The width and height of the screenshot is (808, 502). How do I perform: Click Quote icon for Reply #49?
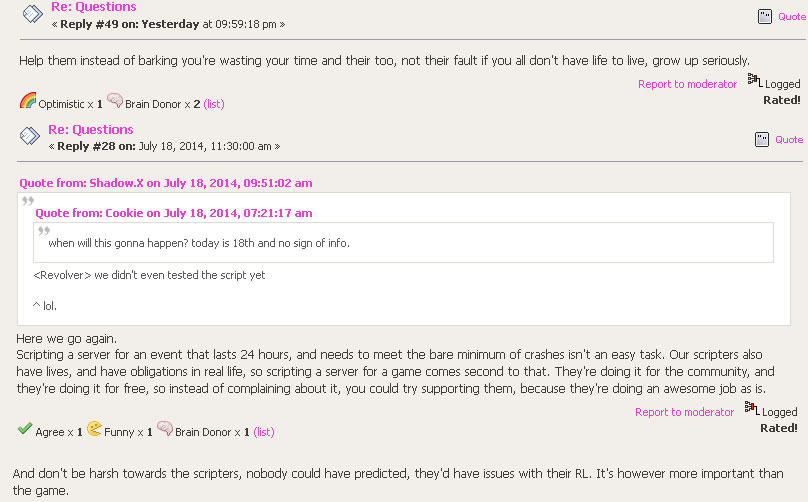(765, 16)
